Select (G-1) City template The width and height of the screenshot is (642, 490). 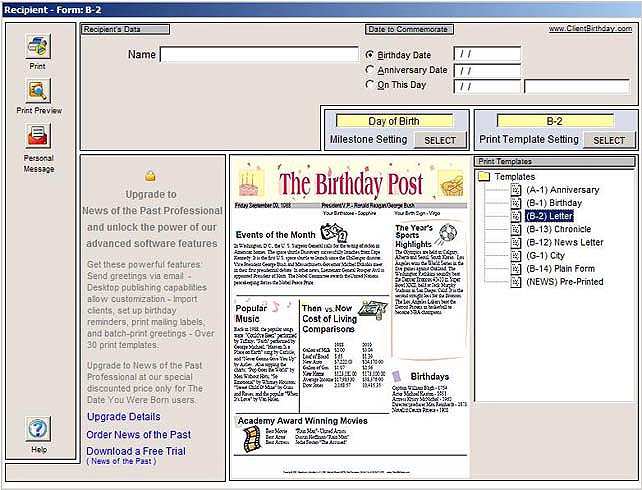click(x=545, y=255)
